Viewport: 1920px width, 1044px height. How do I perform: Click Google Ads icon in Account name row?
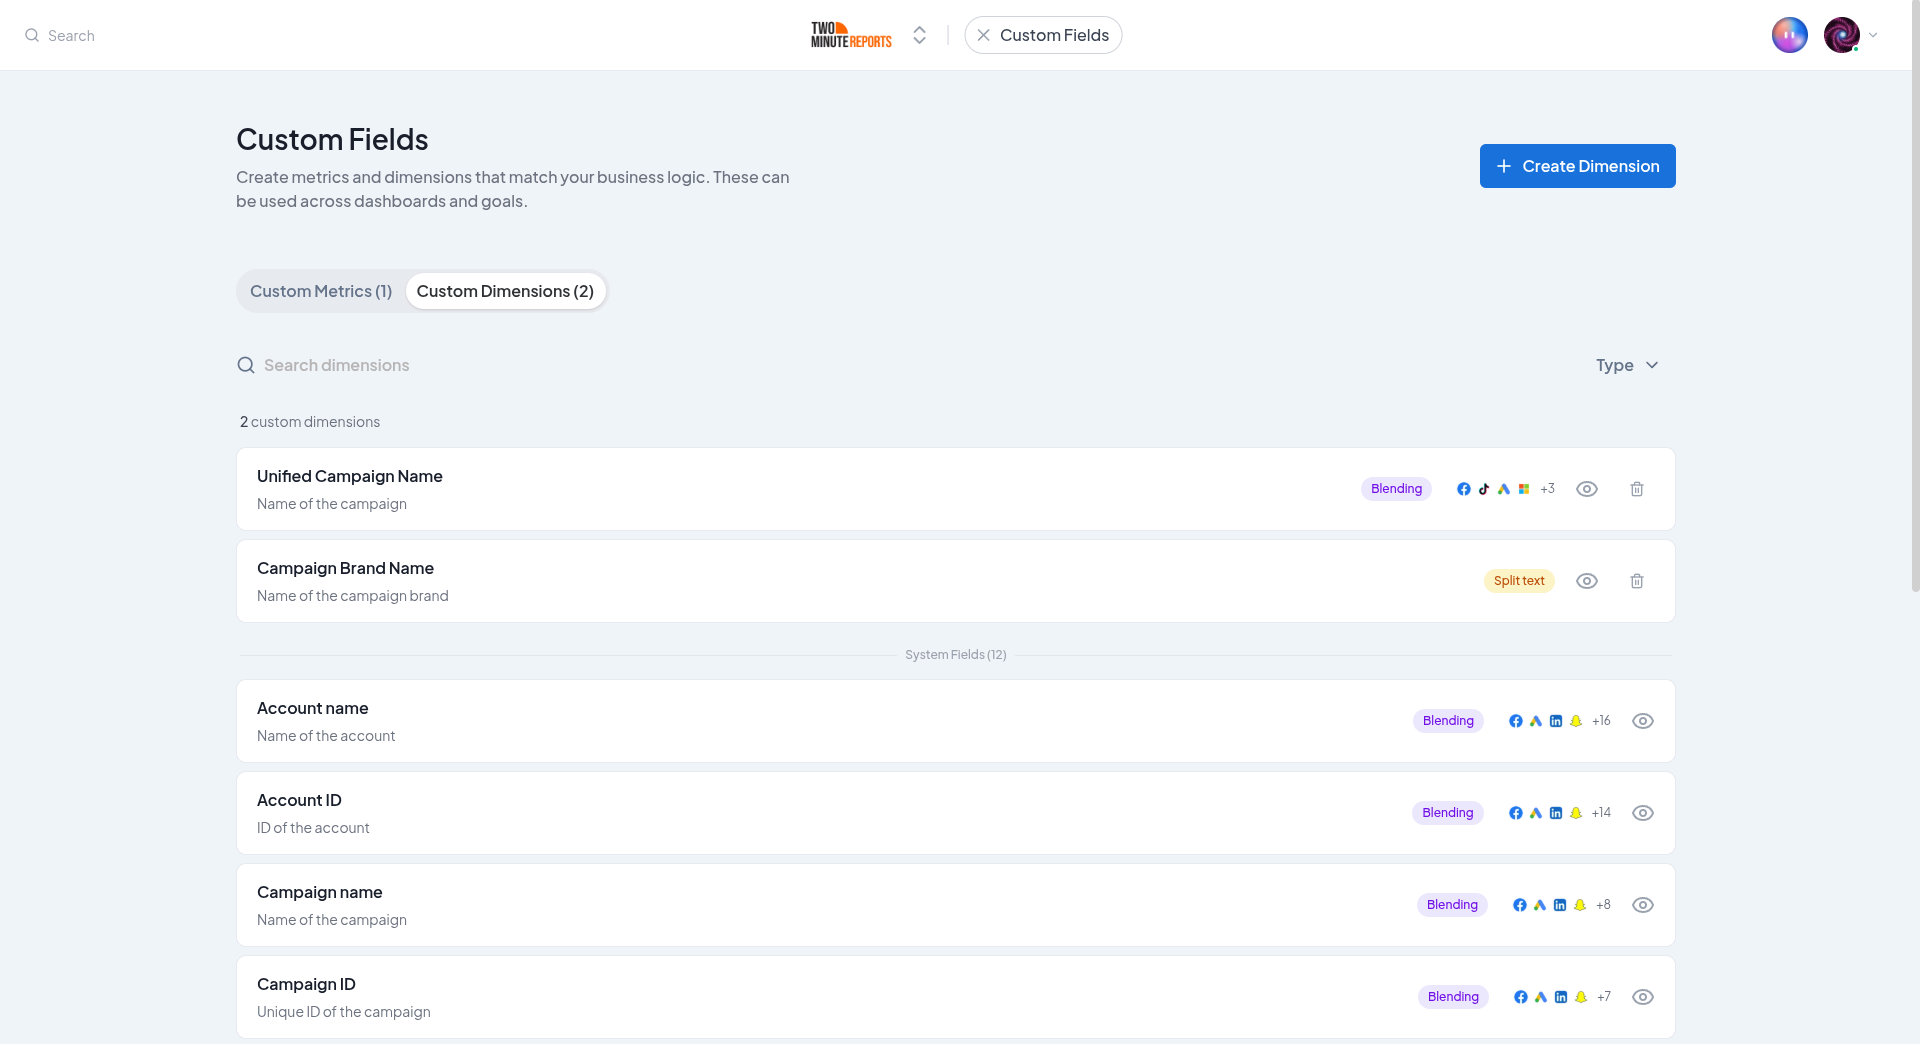[x=1536, y=721]
